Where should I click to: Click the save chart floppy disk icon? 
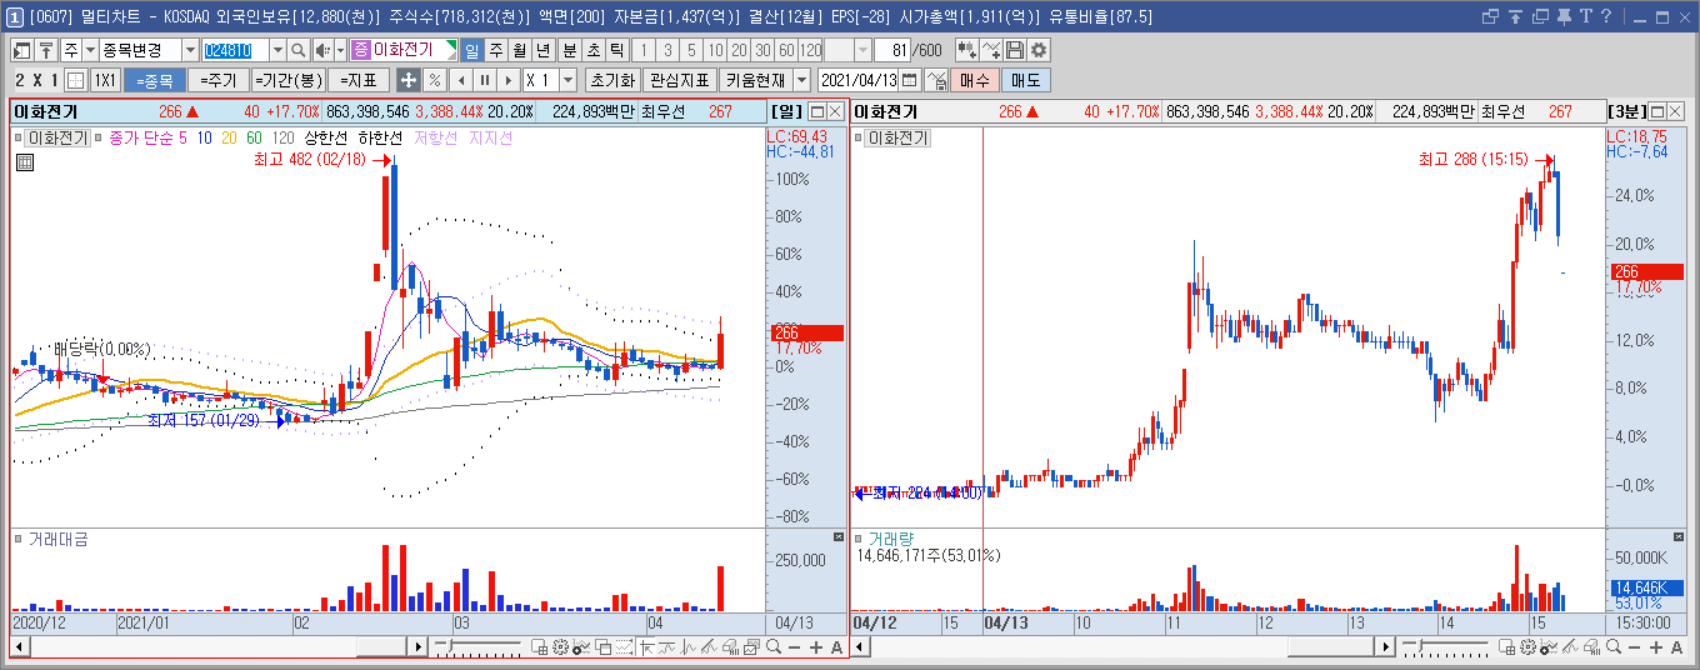(x=1015, y=50)
